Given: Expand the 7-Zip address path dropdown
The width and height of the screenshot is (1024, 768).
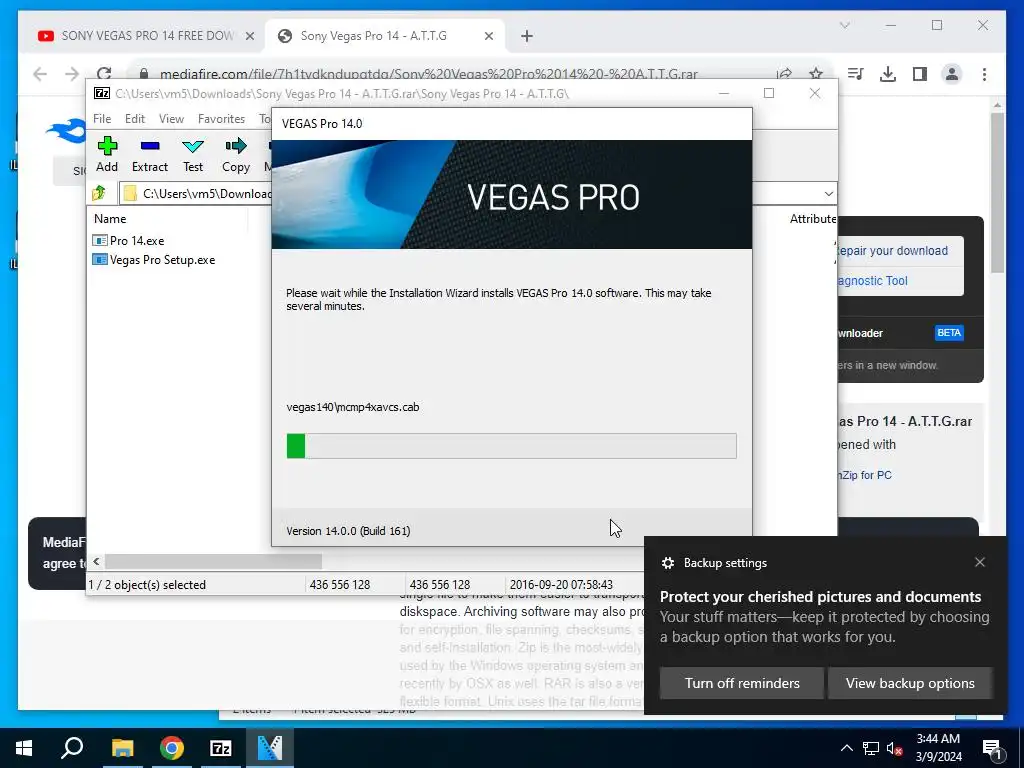Looking at the screenshot, I should (x=828, y=193).
